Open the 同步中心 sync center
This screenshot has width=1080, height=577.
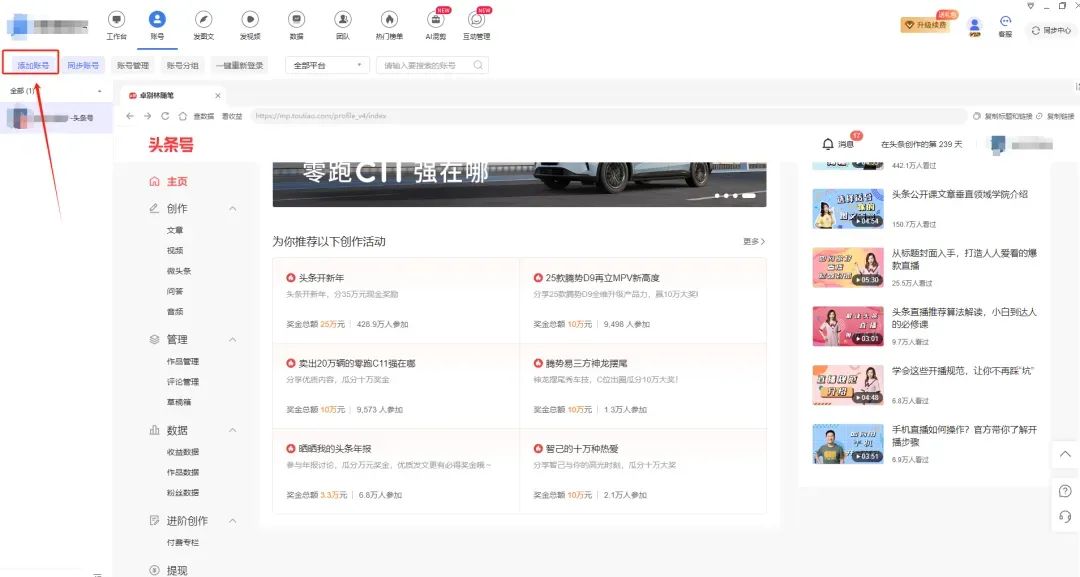coord(1051,30)
